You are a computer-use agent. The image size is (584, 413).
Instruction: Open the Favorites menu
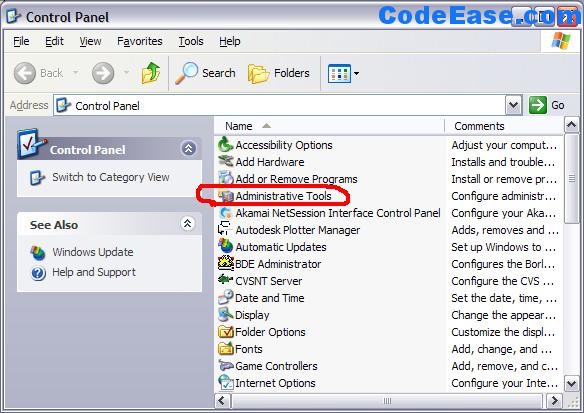click(x=140, y=41)
